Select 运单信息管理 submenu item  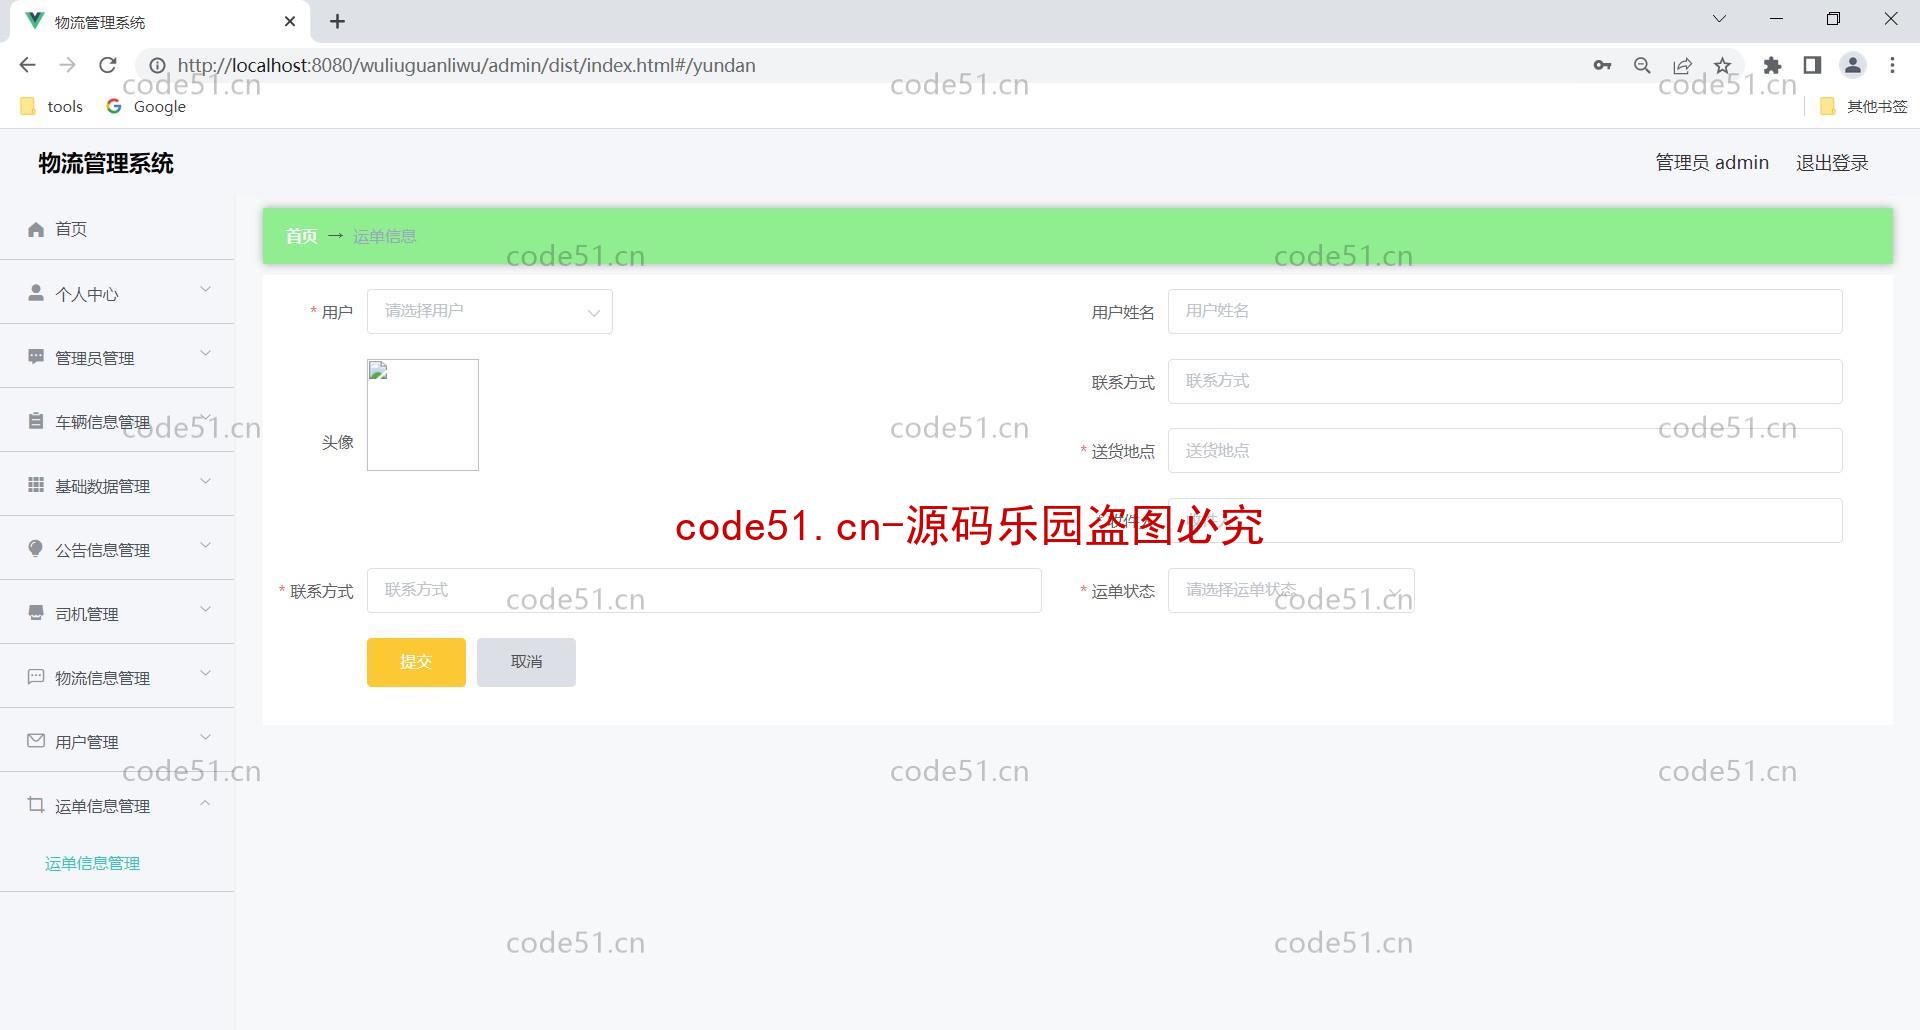92,863
